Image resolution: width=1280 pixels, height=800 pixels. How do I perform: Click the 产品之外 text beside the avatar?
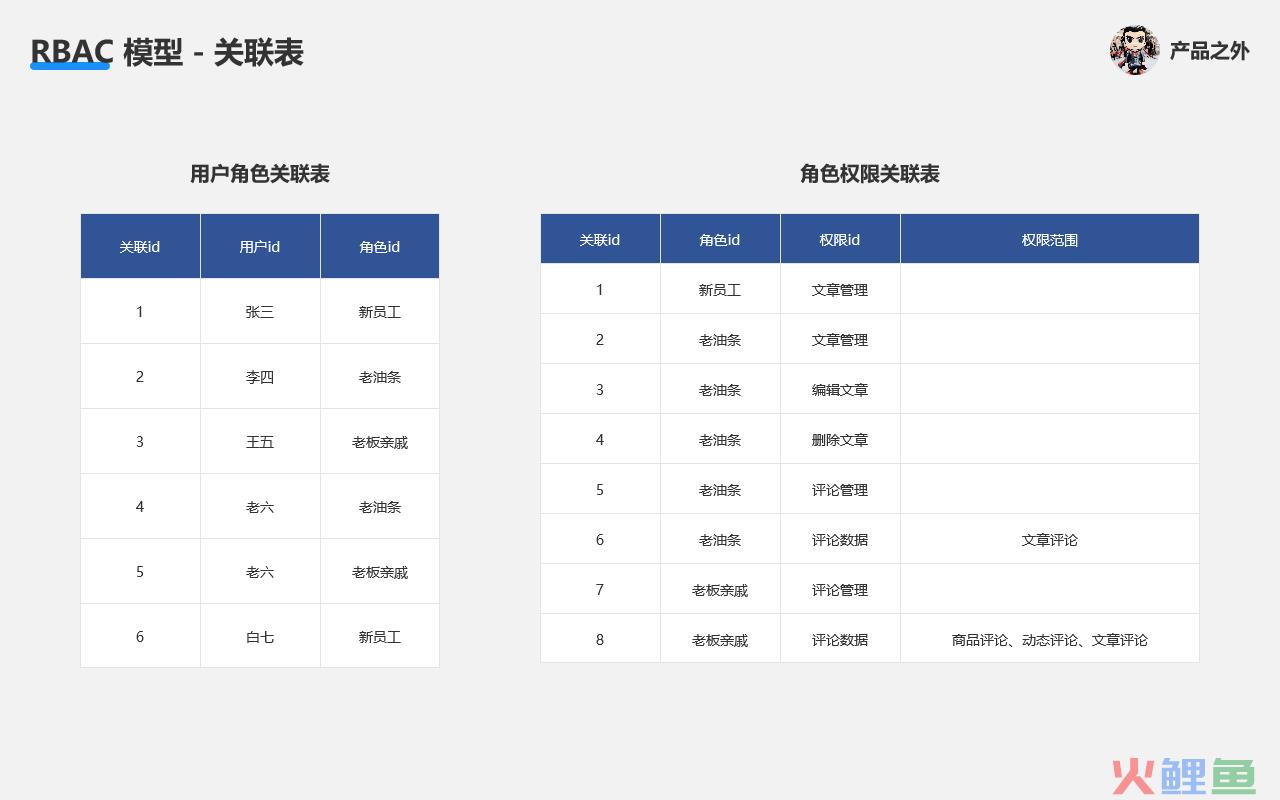pos(1210,51)
